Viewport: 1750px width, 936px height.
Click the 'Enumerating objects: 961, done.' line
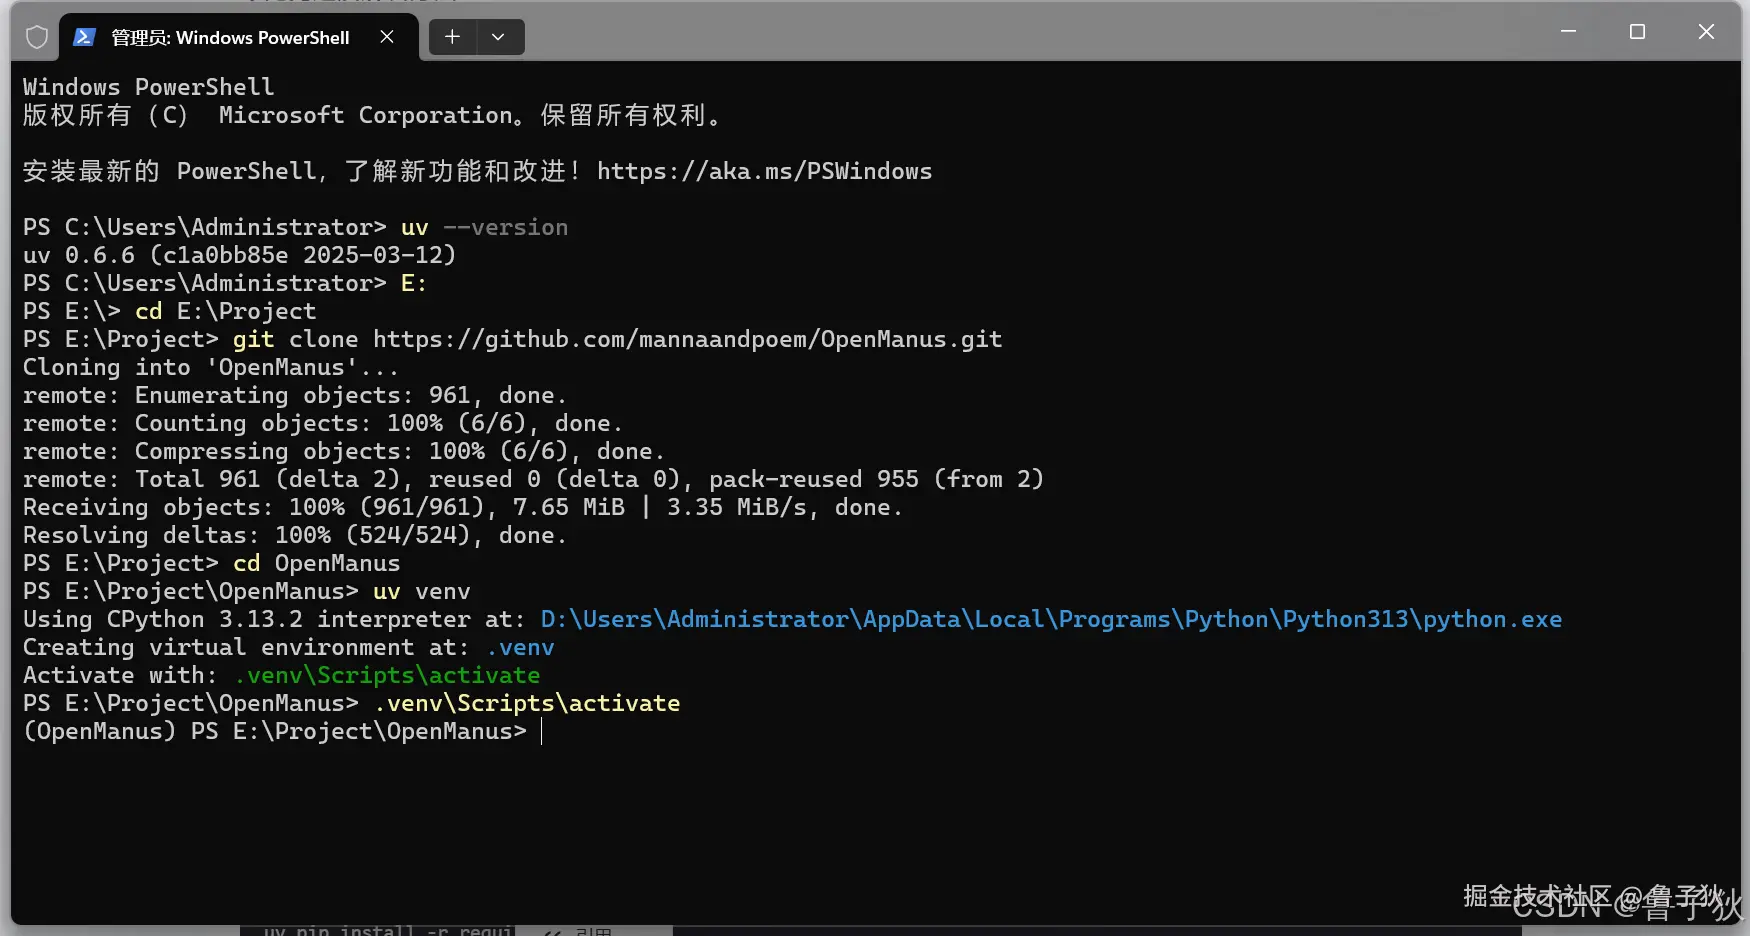[x=295, y=395]
